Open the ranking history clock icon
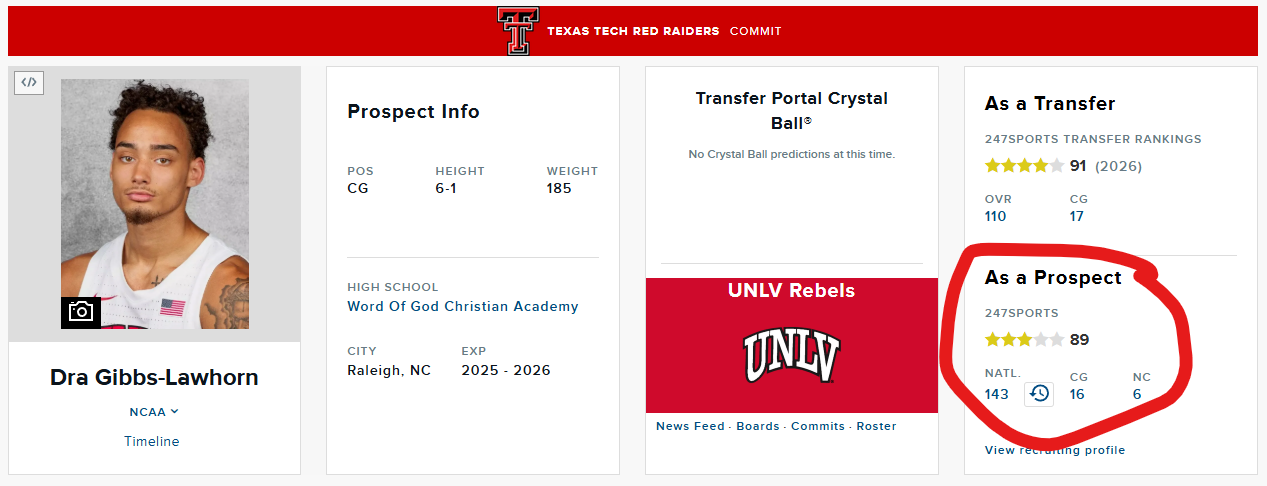Screen dimensions: 1267x486 (1039, 393)
